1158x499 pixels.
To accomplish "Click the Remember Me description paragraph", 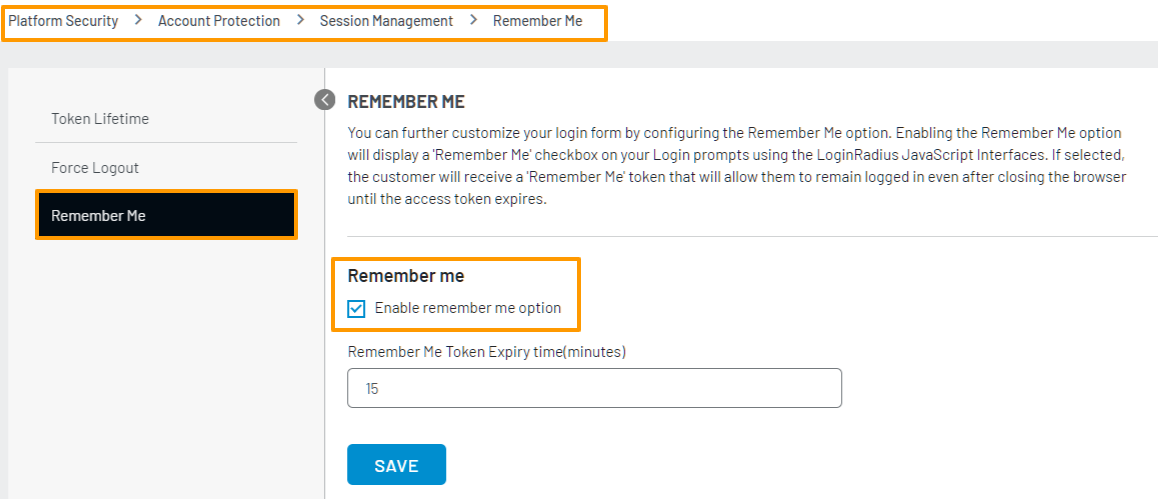I will pos(736,166).
